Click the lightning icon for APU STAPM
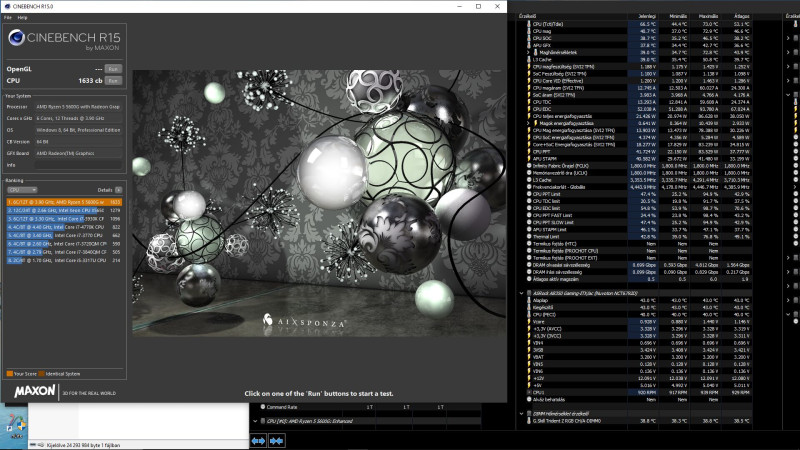 point(529,159)
